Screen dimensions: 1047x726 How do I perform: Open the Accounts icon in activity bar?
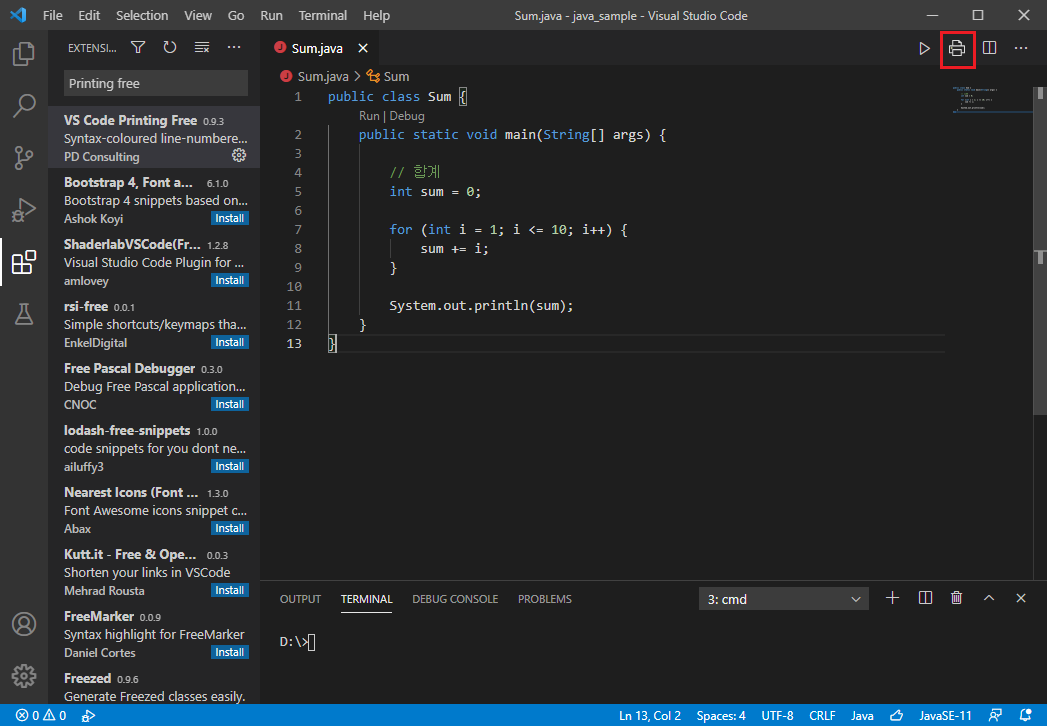coord(24,624)
